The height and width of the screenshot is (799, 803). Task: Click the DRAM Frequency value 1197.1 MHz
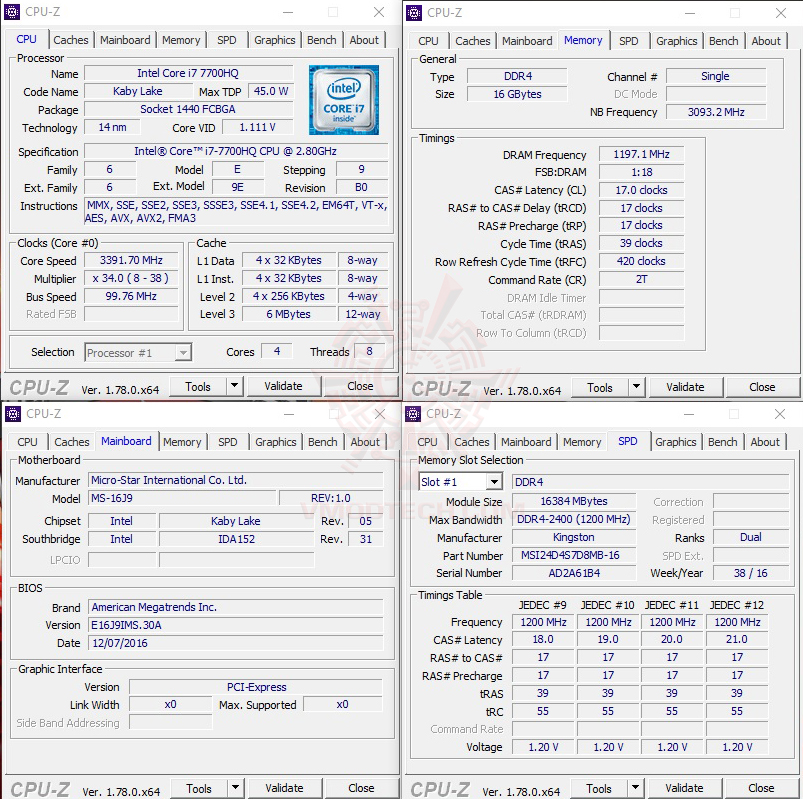(641, 154)
